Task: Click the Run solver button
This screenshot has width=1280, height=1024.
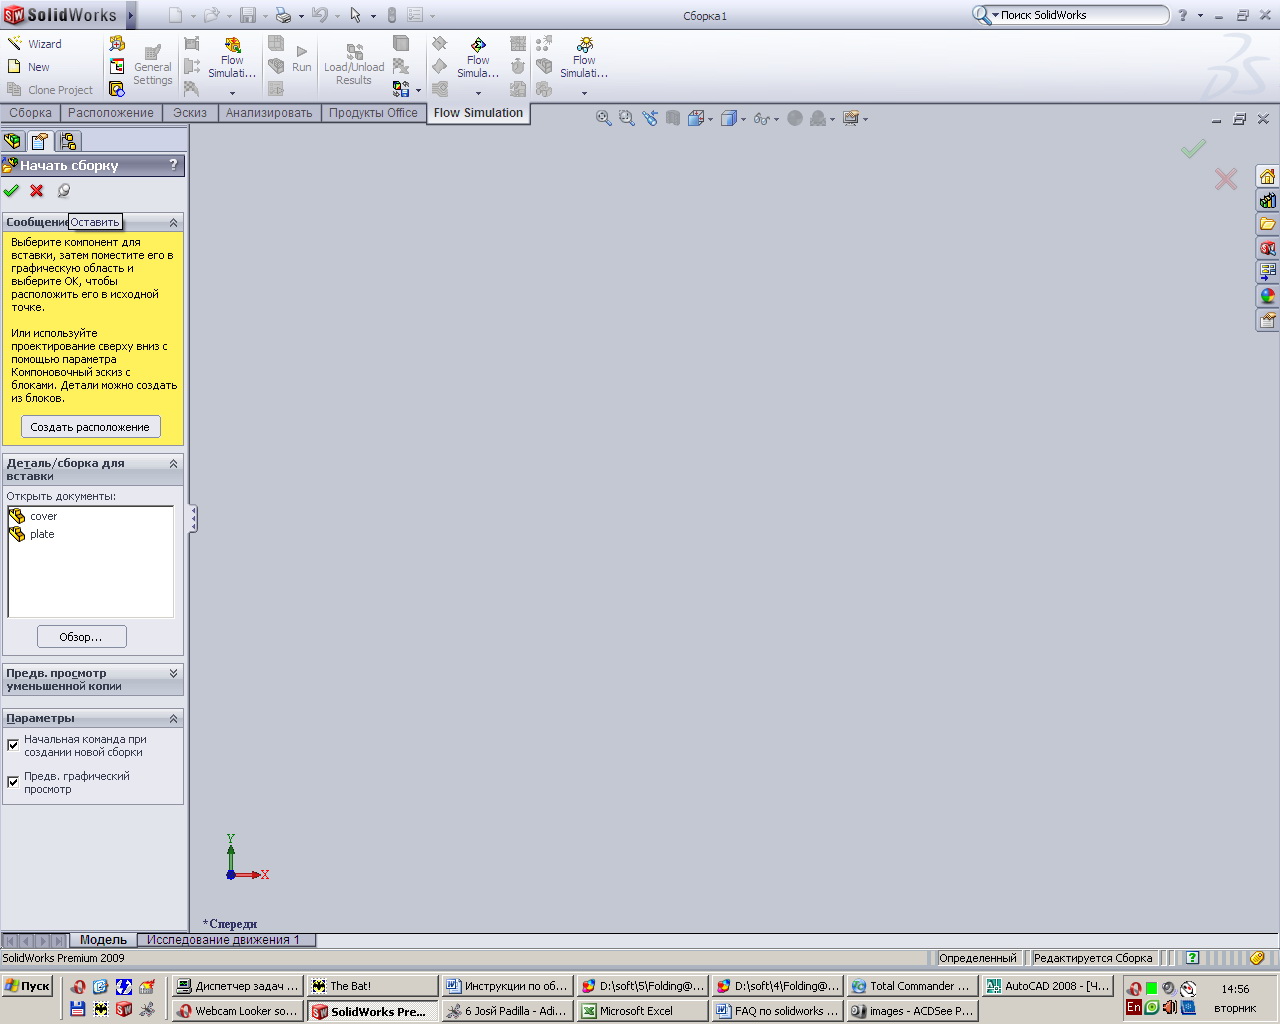Action: point(302,59)
